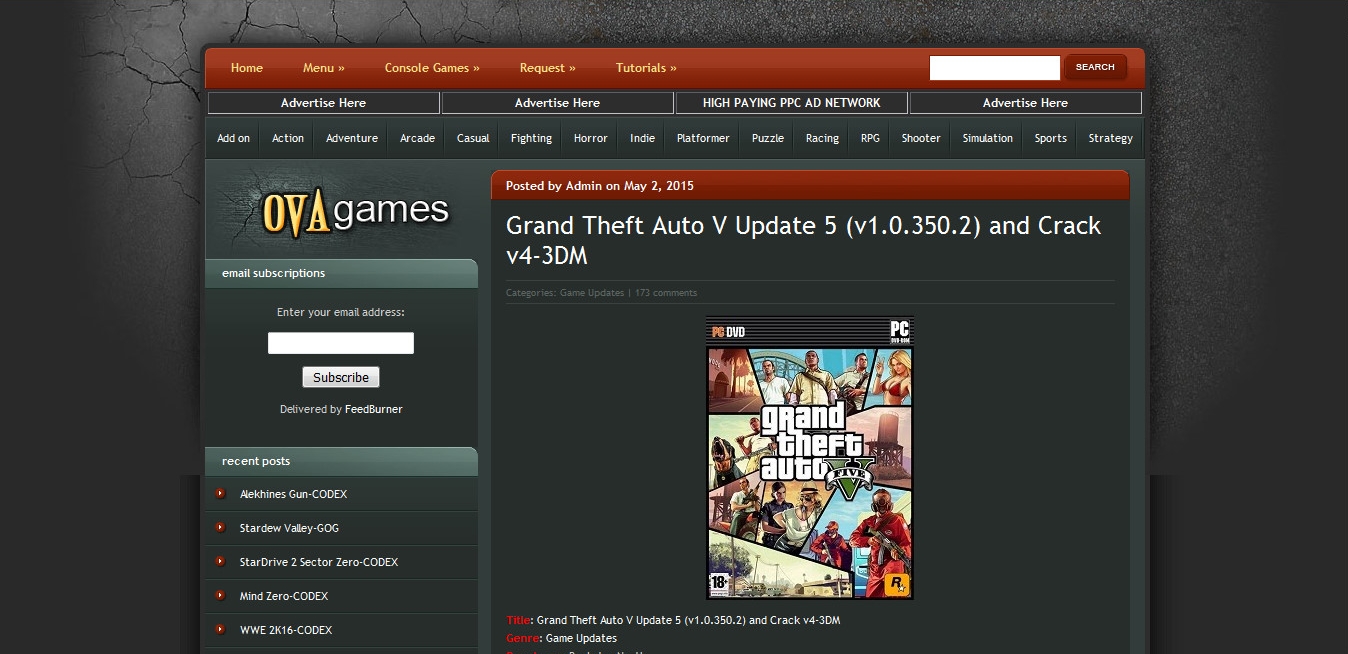
Task: Visit the FeedBurner link
Action: 372,408
